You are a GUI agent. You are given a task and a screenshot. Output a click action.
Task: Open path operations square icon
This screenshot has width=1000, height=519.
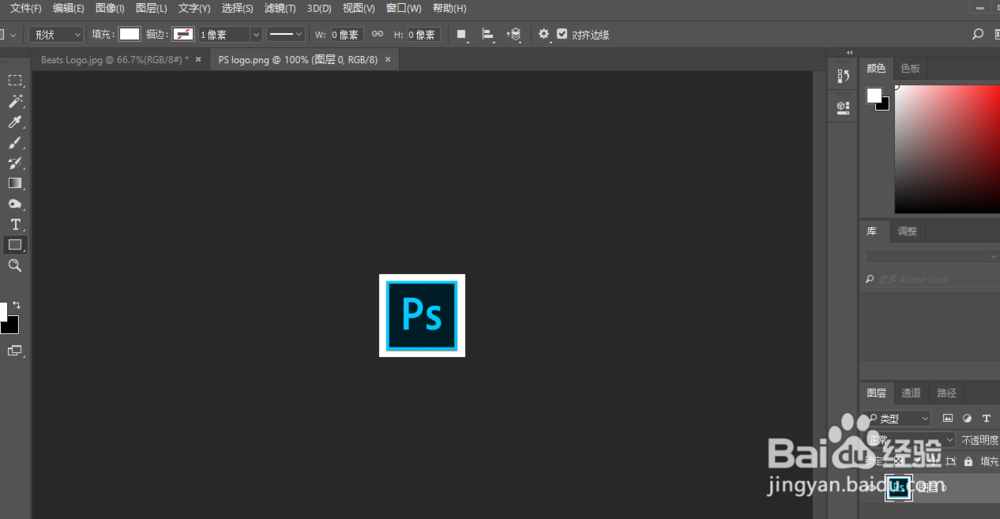click(x=461, y=34)
